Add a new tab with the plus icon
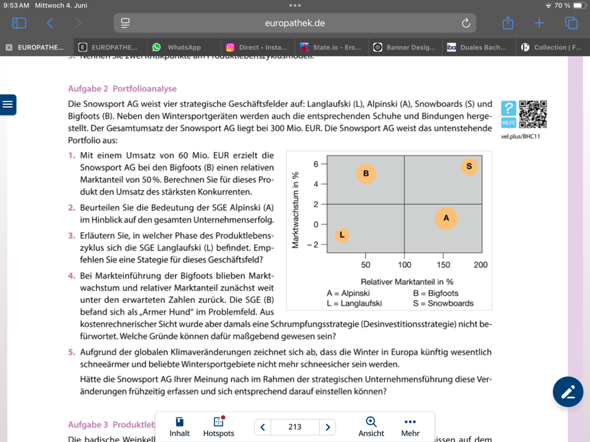The image size is (590, 442). (539, 23)
